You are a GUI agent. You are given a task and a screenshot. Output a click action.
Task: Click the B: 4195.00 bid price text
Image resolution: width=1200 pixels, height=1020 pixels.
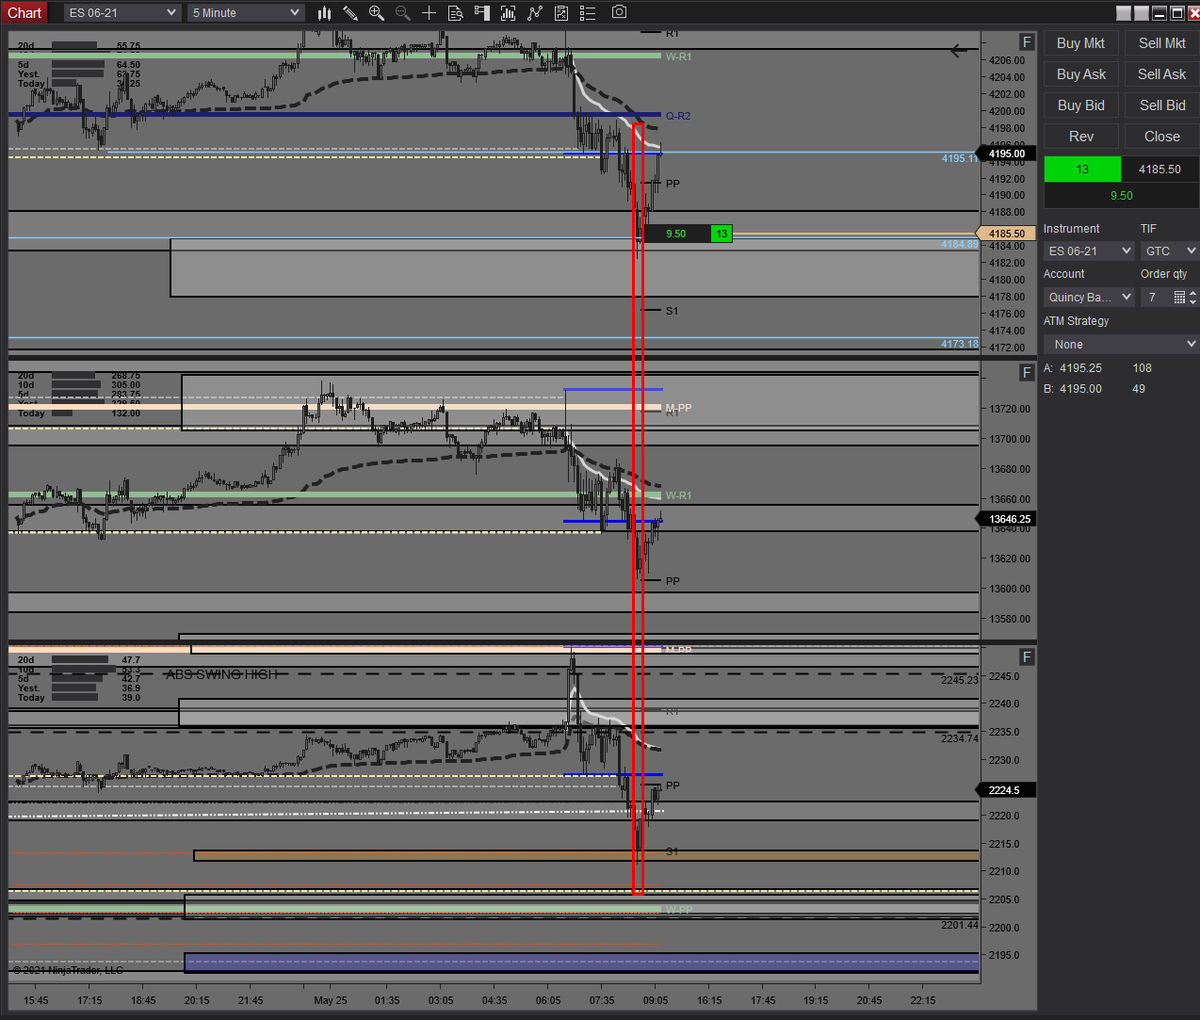[x=1073, y=389]
